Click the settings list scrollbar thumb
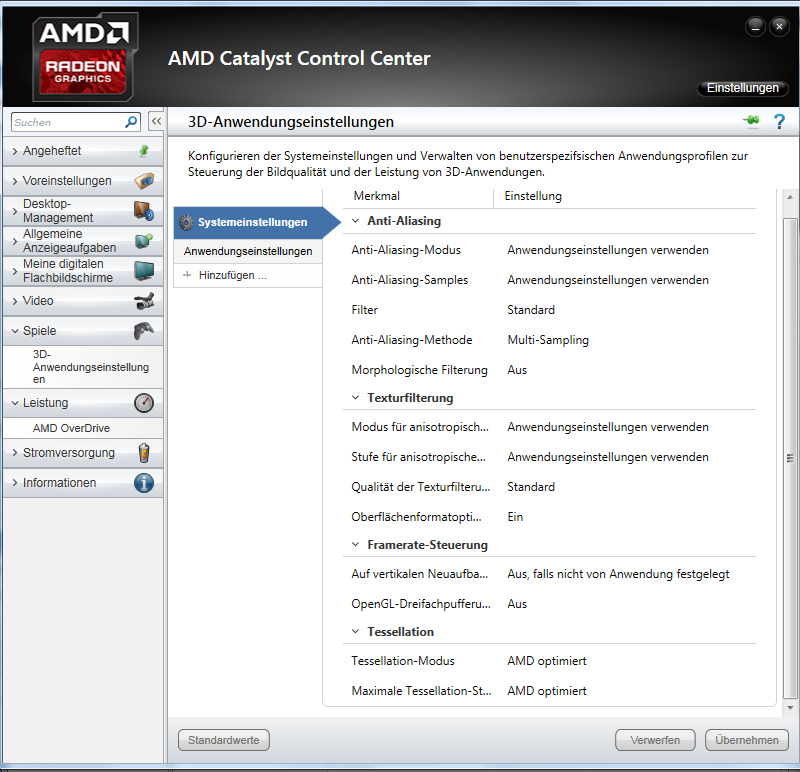Image resolution: width=800 pixels, height=772 pixels. click(x=790, y=458)
